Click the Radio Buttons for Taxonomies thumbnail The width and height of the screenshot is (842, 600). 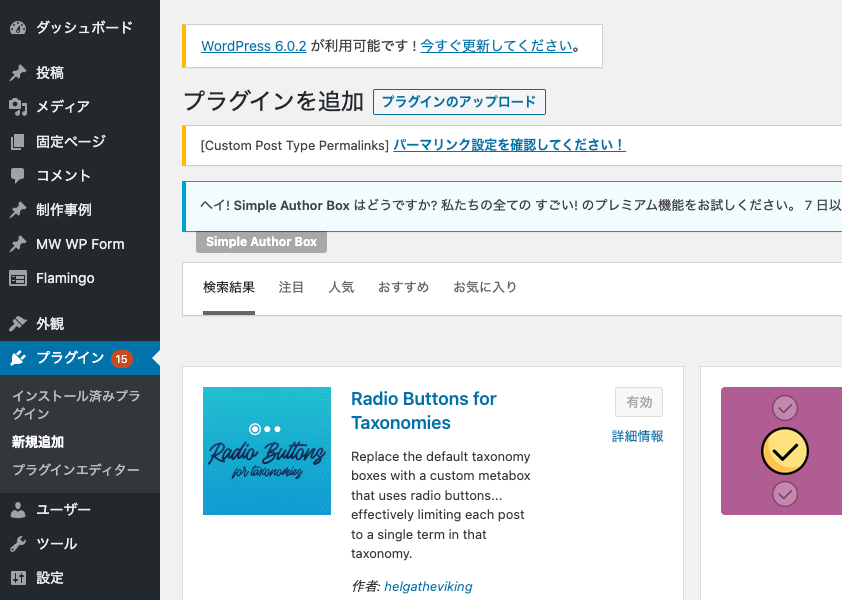tap(267, 451)
